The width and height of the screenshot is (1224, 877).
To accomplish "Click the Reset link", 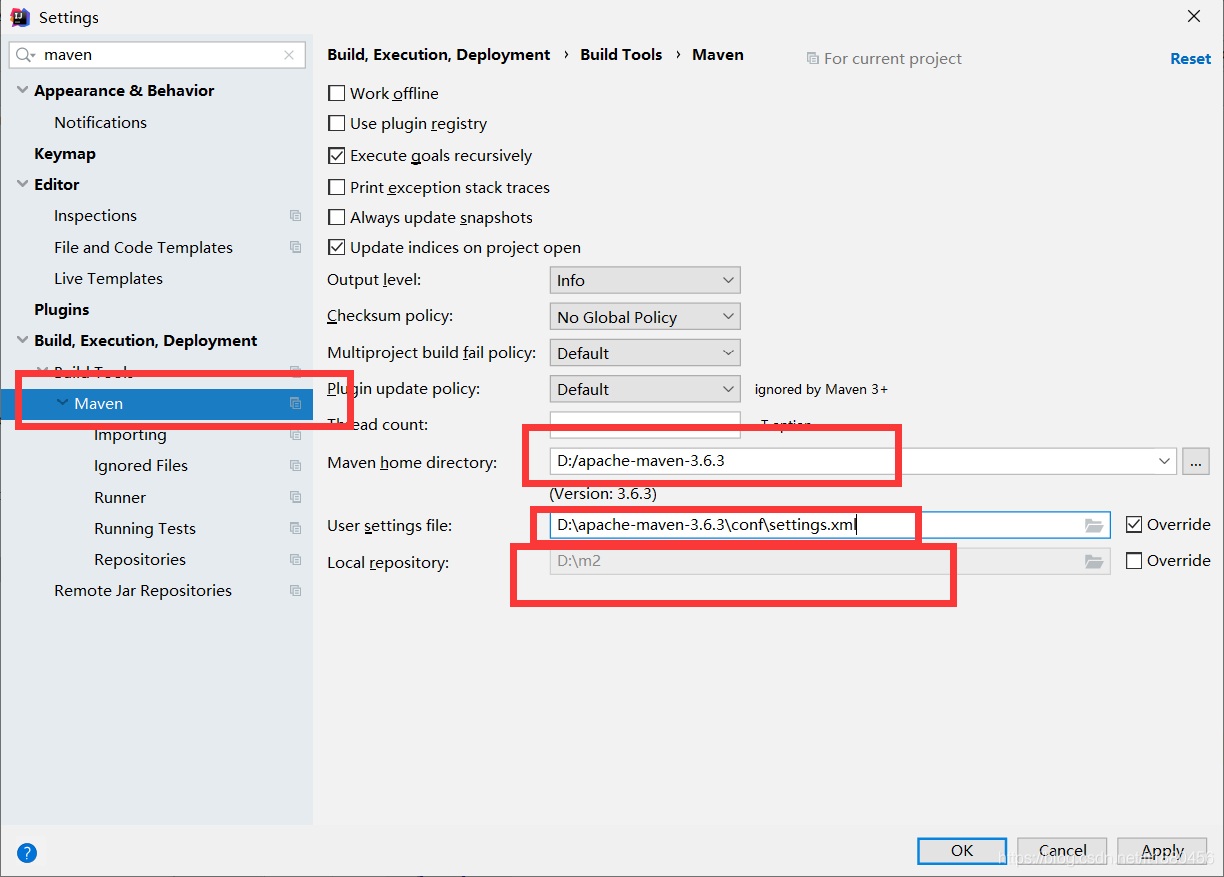I will pos(1190,59).
